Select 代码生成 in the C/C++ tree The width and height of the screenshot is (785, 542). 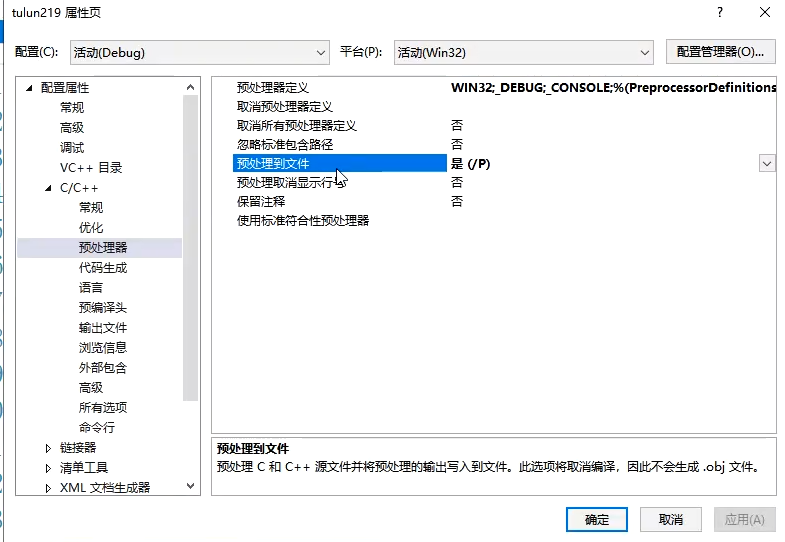pos(102,268)
